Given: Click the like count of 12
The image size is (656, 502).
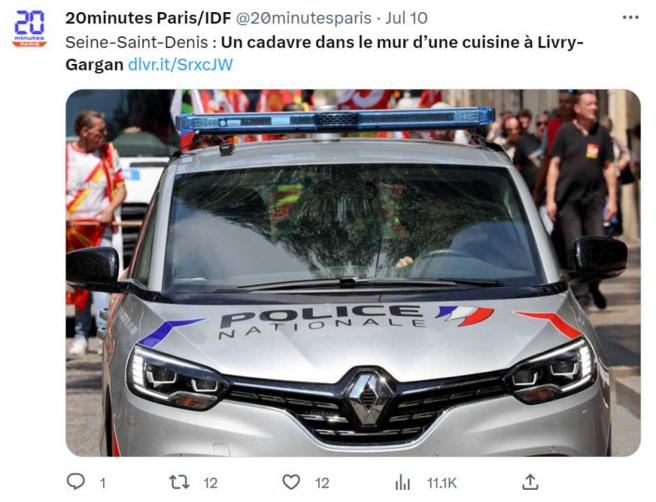Looking at the screenshot, I should click(x=322, y=483).
